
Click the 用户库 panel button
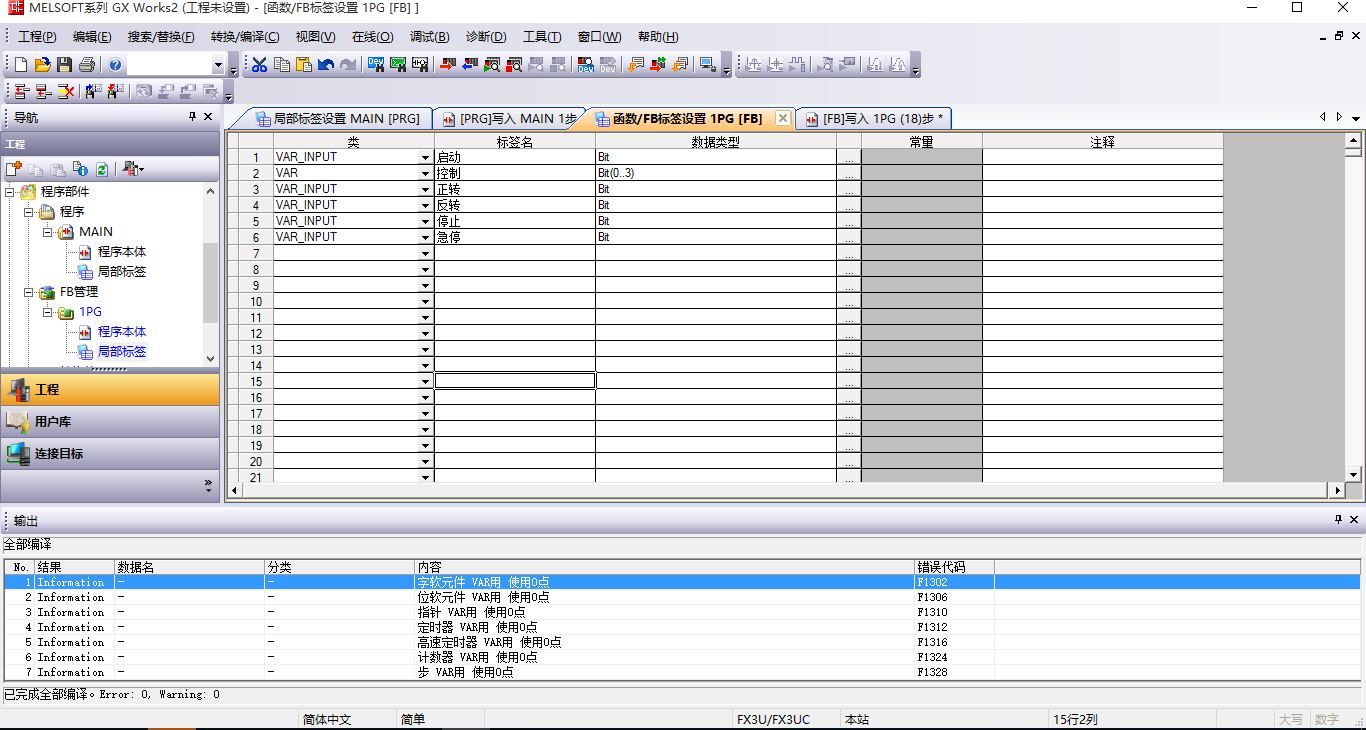[x=110, y=421]
